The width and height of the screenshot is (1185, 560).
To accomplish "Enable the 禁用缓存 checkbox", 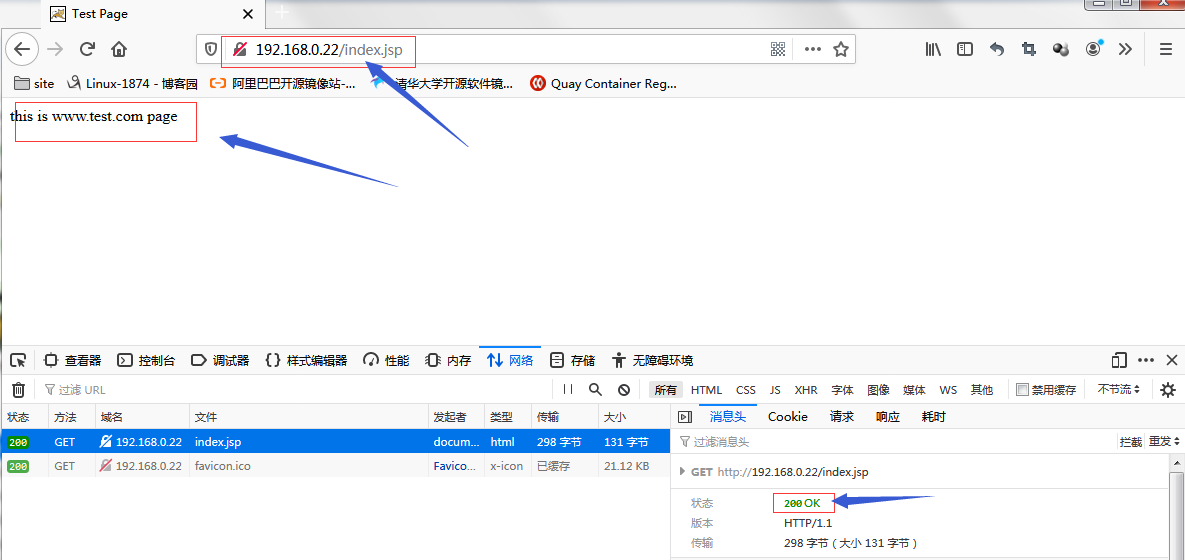I will coord(1022,390).
